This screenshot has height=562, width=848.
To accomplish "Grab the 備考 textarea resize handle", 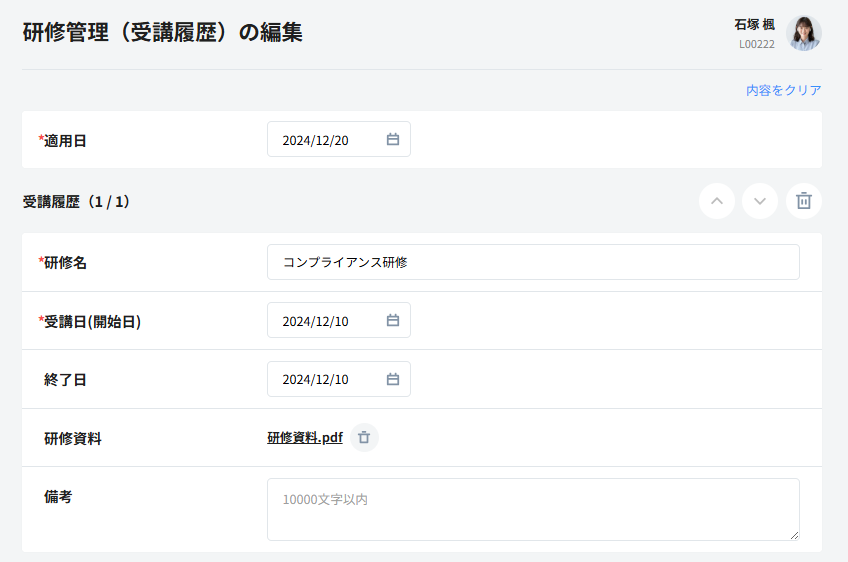I will click(x=794, y=535).
